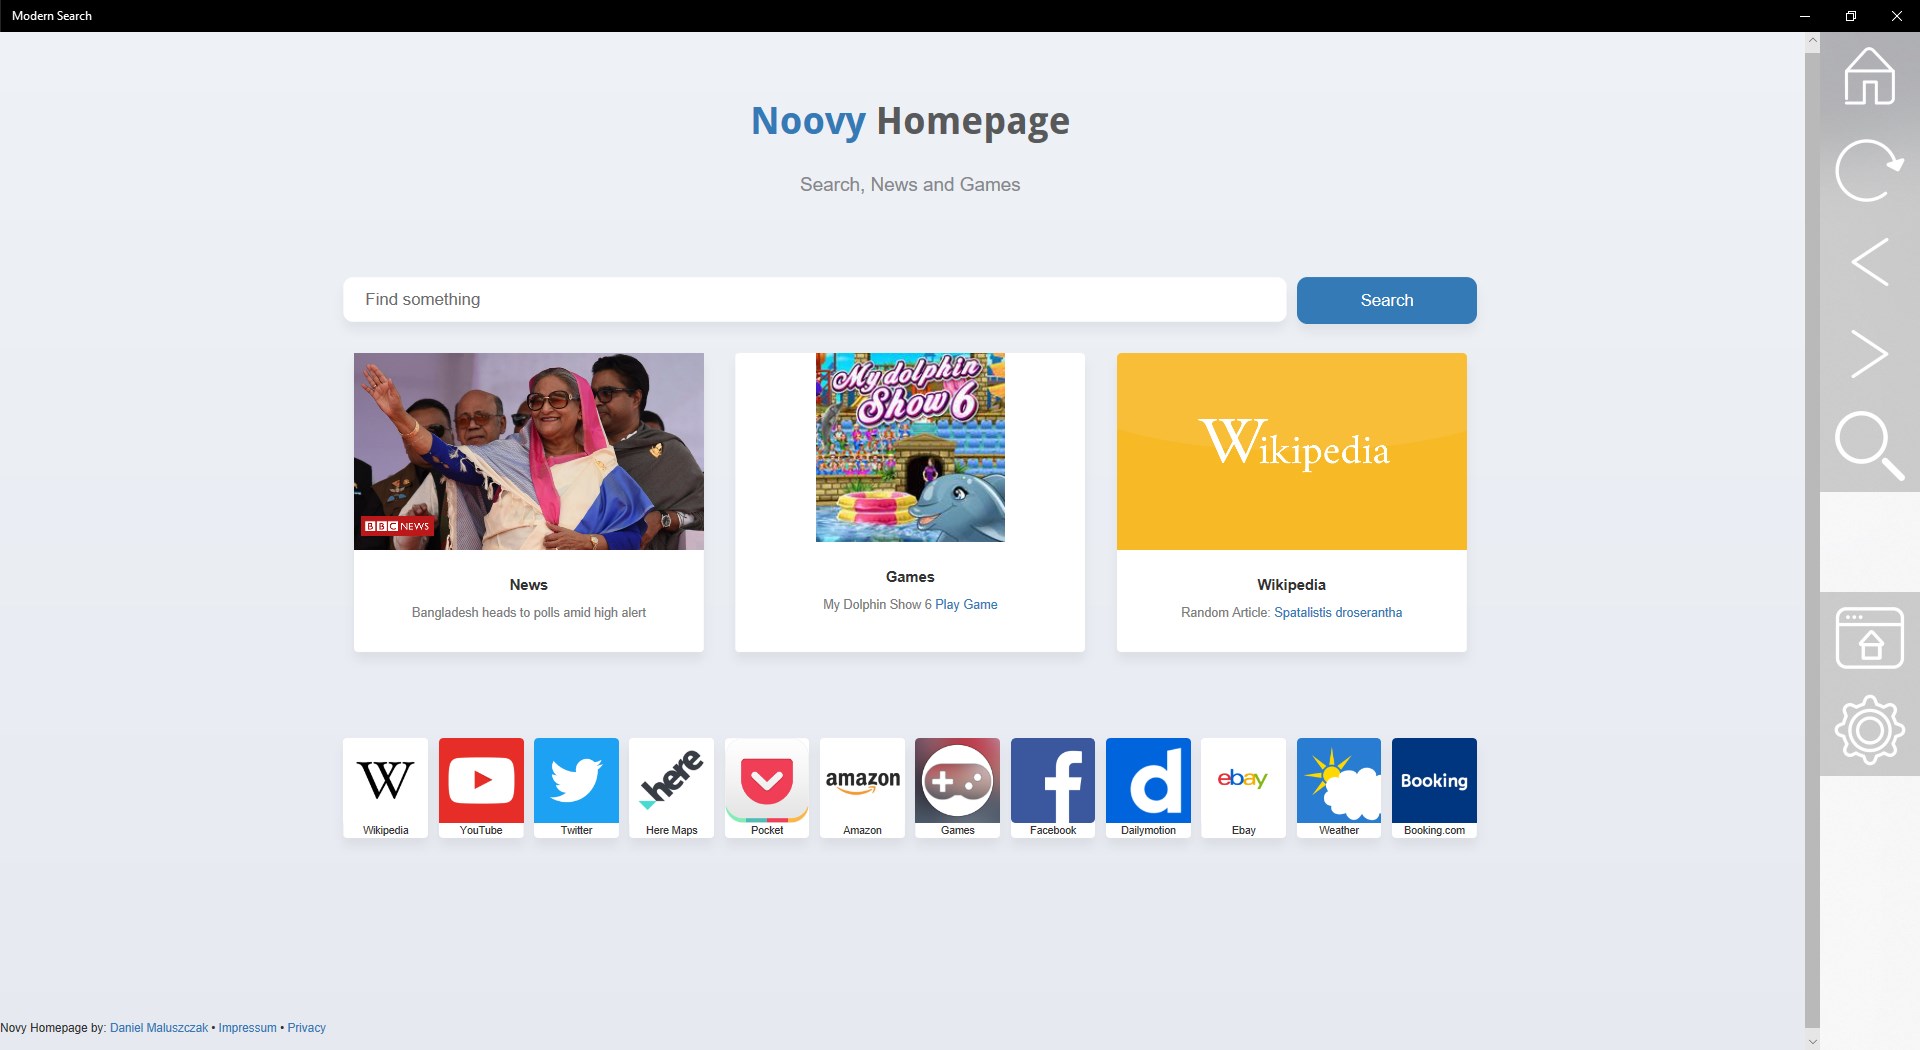This screenshot has width=1920, height=1050.
Task: Open the Wikipedia shortcut tile
Action: pos(385,788)
